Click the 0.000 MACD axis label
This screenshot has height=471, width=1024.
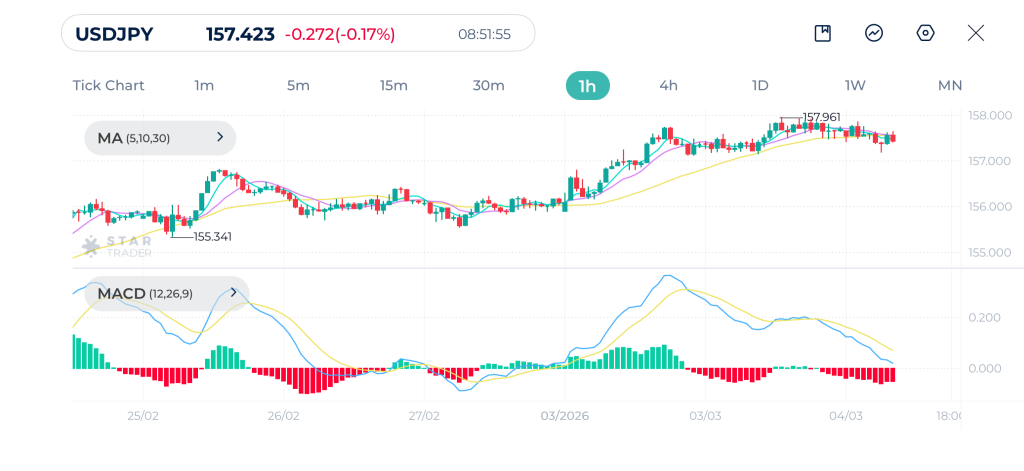coord(984,368)
